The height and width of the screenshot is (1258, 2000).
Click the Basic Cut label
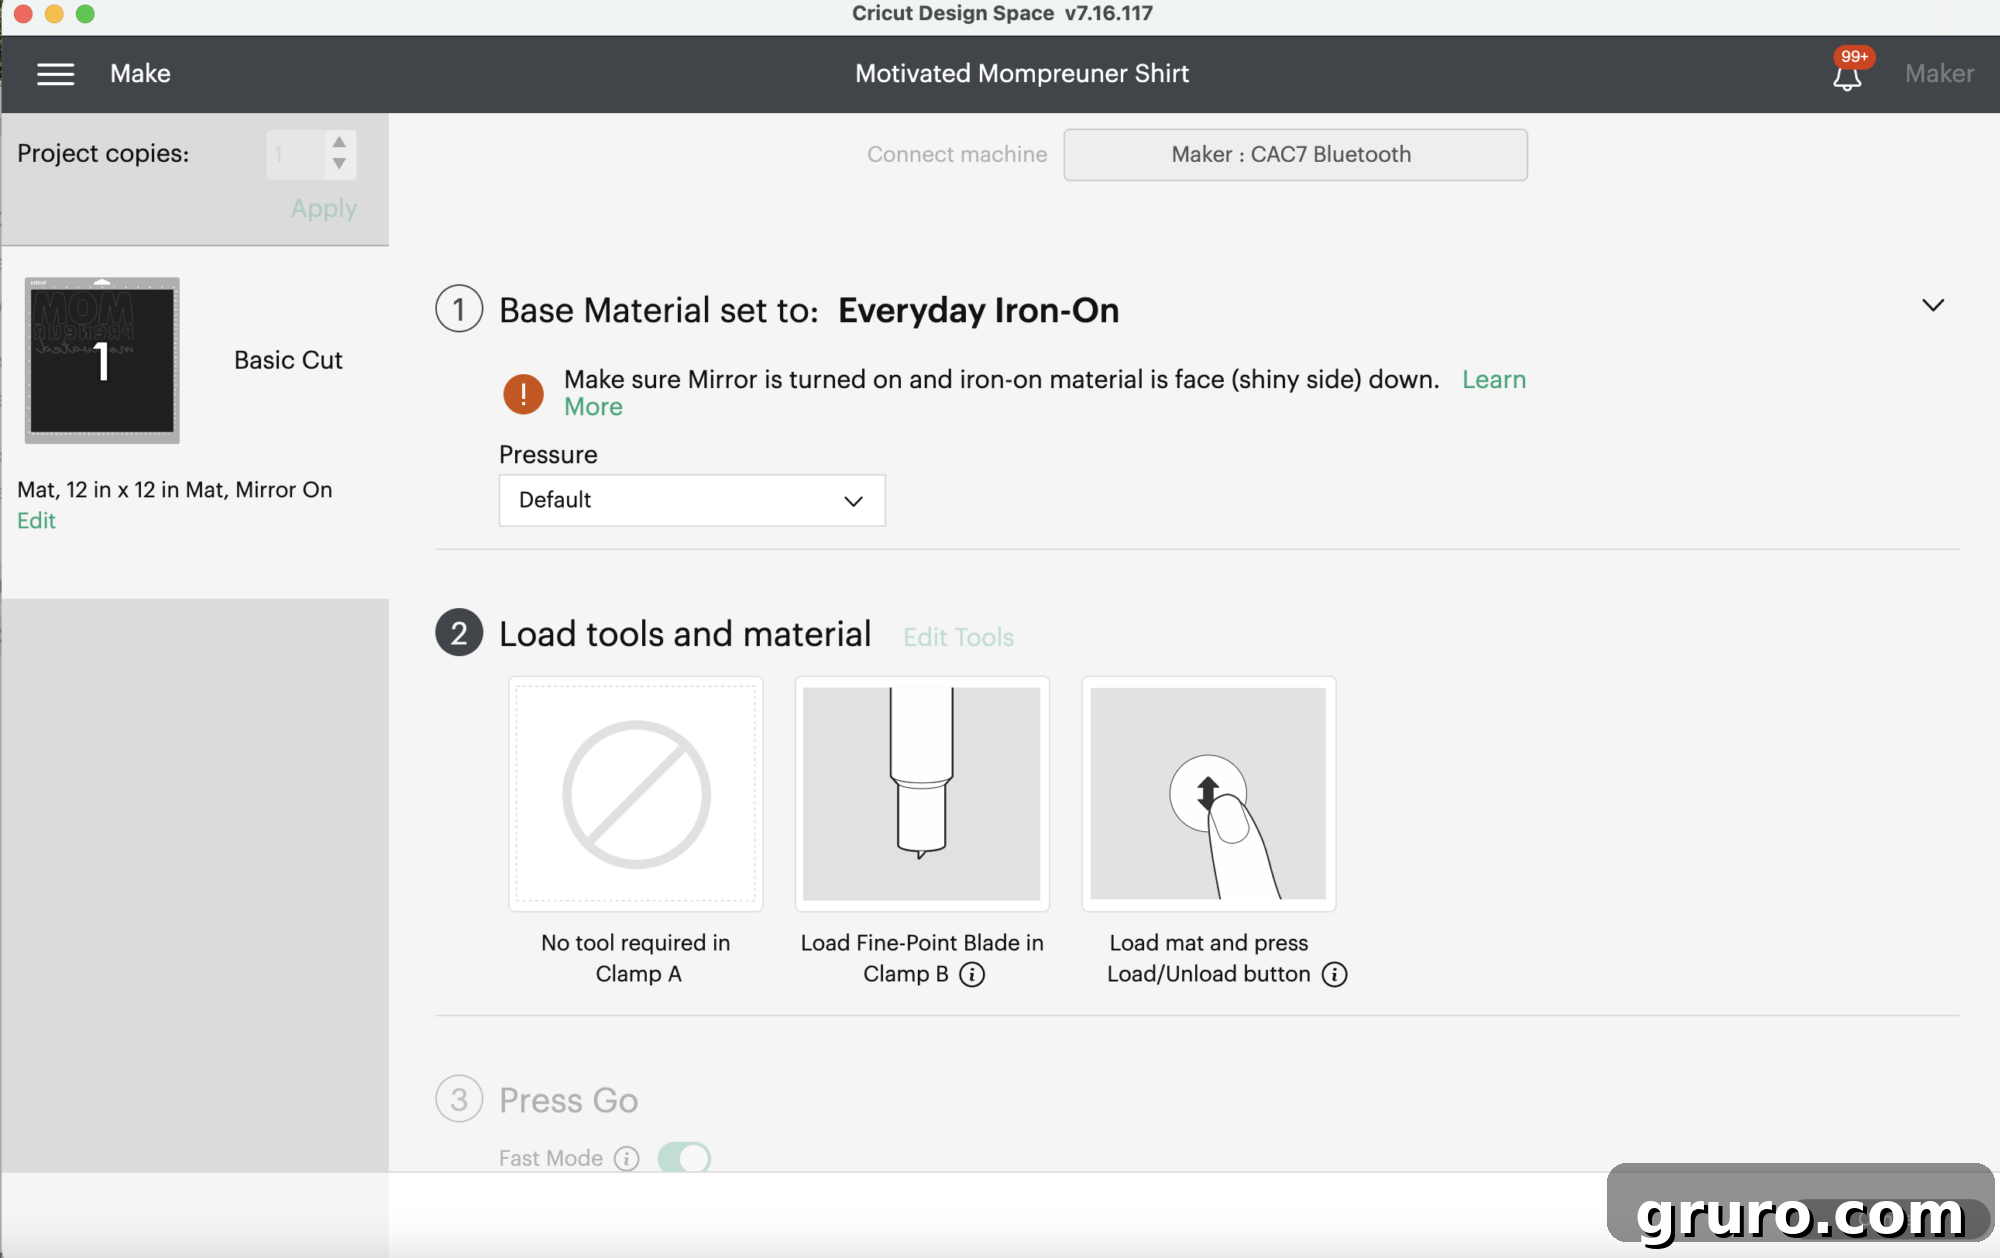tap(288, 360)
